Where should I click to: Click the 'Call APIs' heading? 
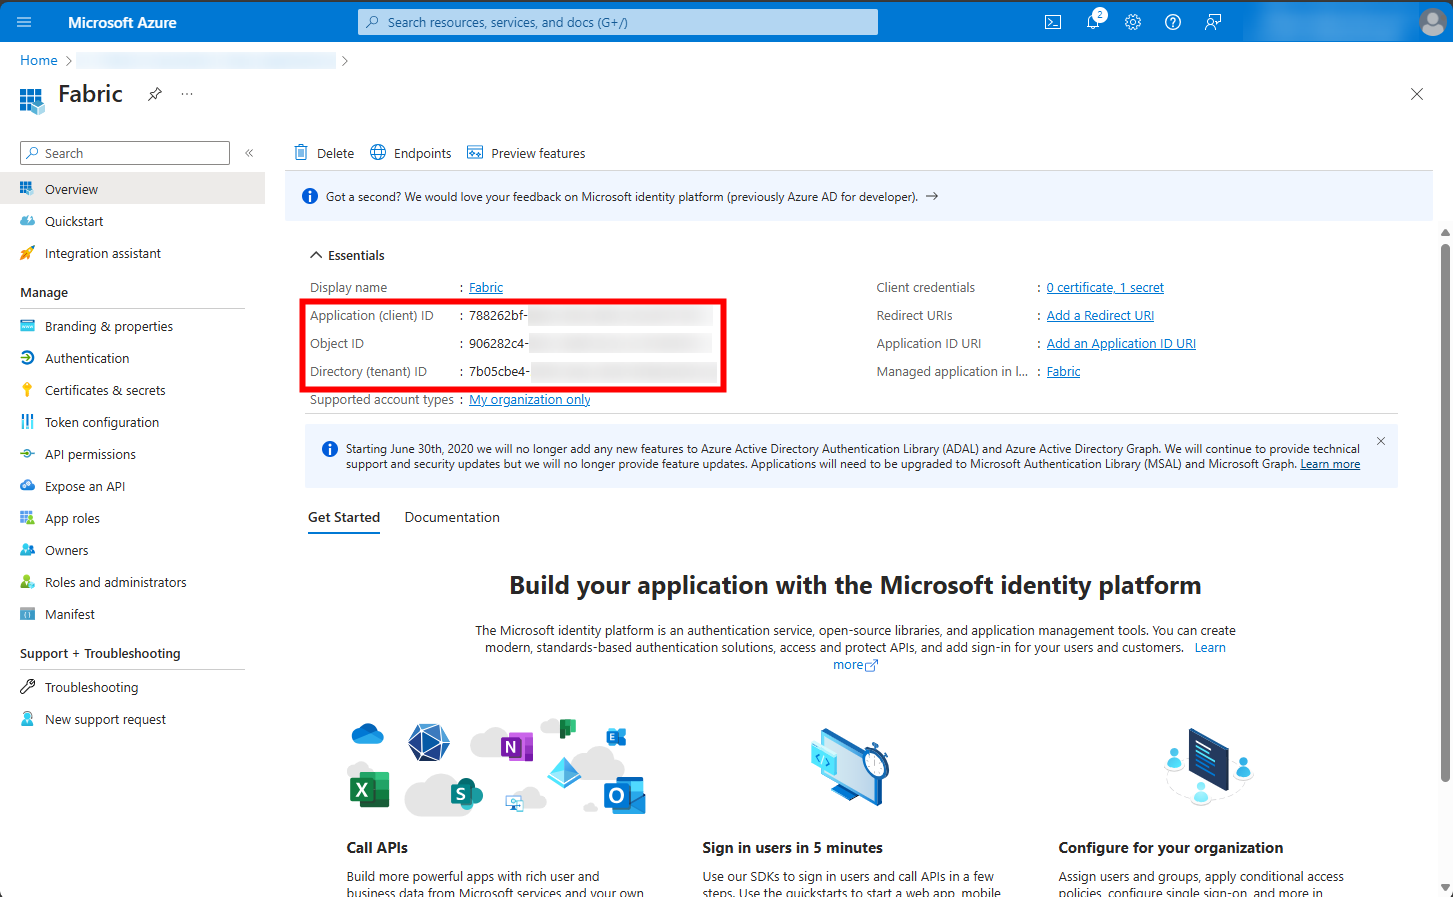pyautogui.click(x=377, y=847)
